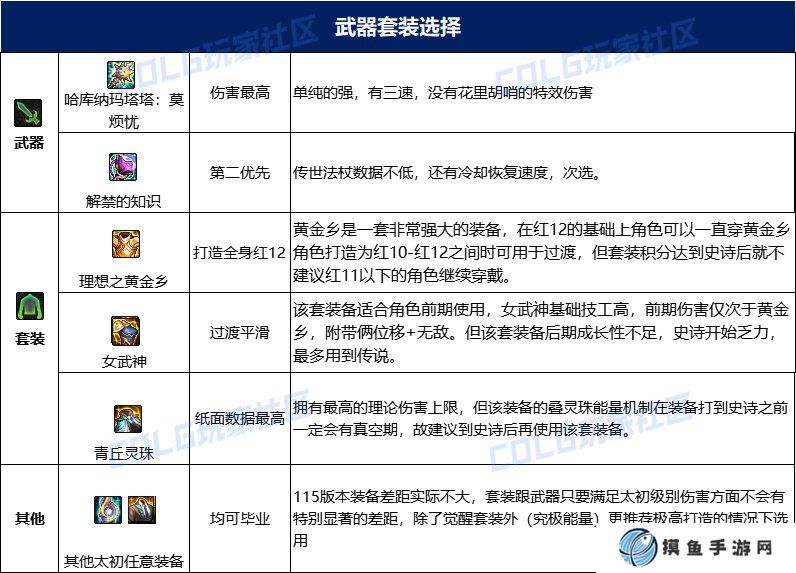Select the description starting 传世法杖数据不低

tap(447, 173)
